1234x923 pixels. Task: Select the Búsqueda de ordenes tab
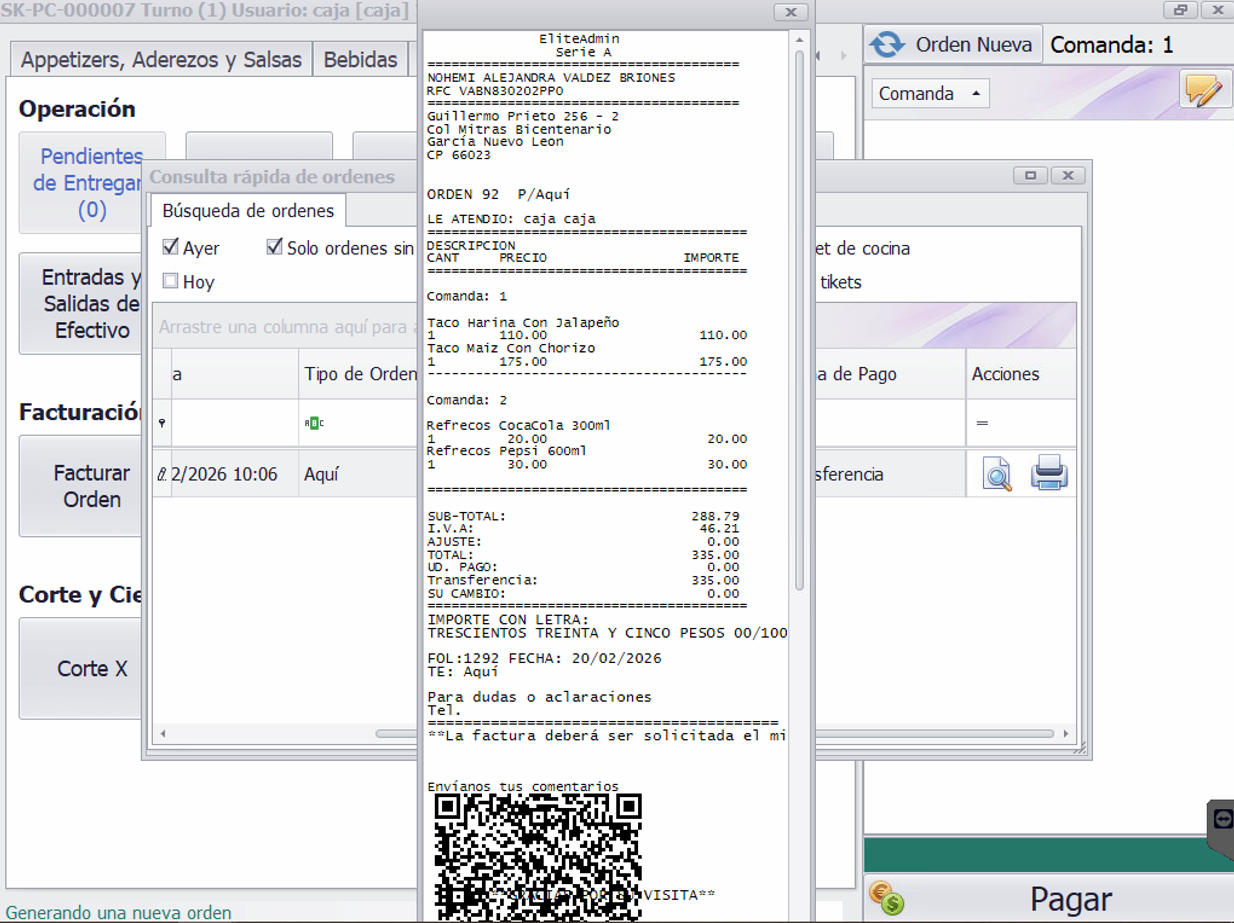248,211
